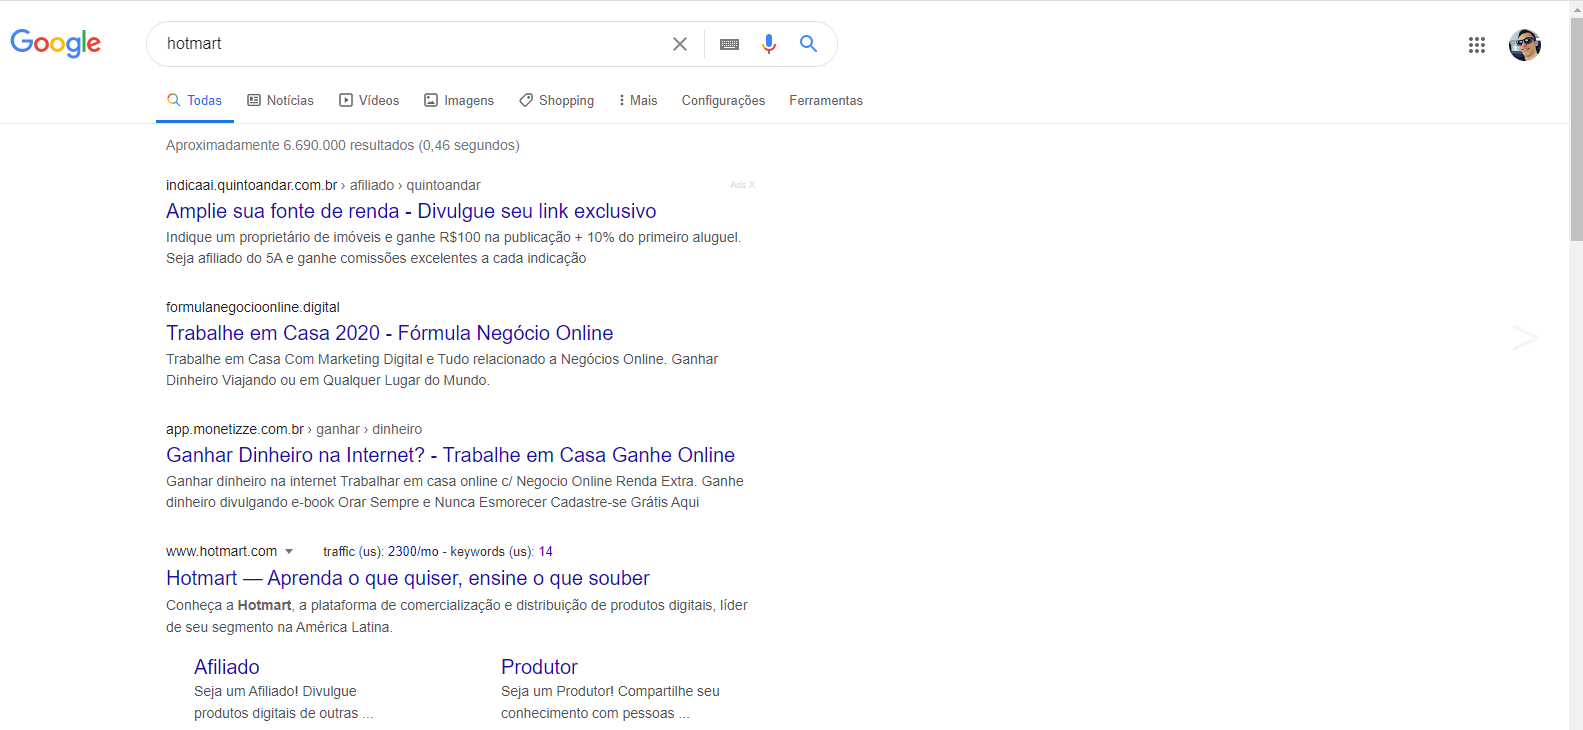Open Ganhar Dinheiro na Internet result
This screenshot has width=1583, height=730.
pos(450,455)
